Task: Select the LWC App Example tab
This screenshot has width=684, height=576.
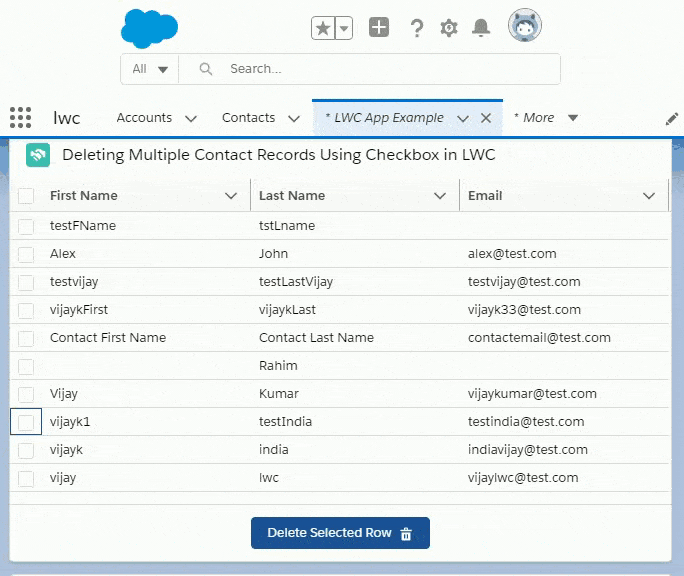Action: pyautogui.click(x=384, y=117)
